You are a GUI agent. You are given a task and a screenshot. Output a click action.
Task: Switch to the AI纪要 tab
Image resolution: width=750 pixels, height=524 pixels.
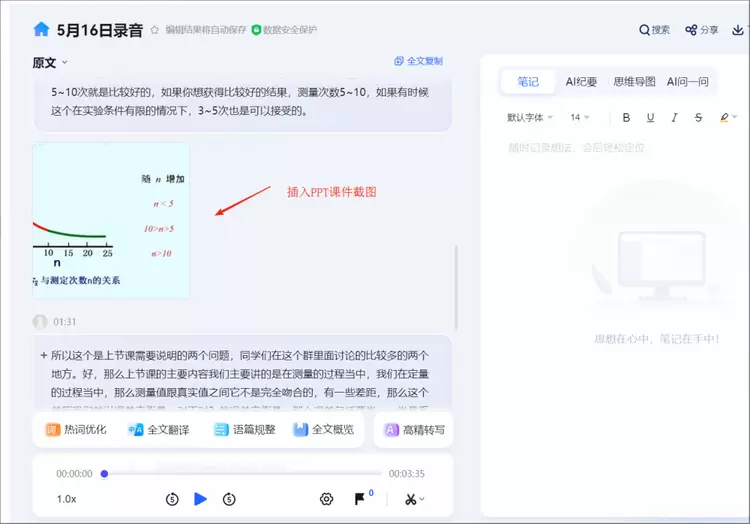coord(581,82)
